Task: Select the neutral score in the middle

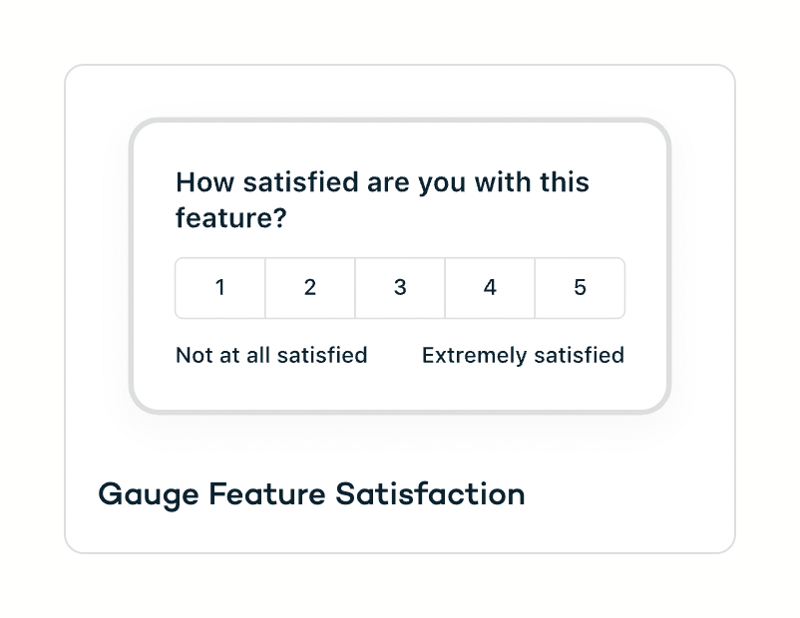Action: (x=399, y=288)
